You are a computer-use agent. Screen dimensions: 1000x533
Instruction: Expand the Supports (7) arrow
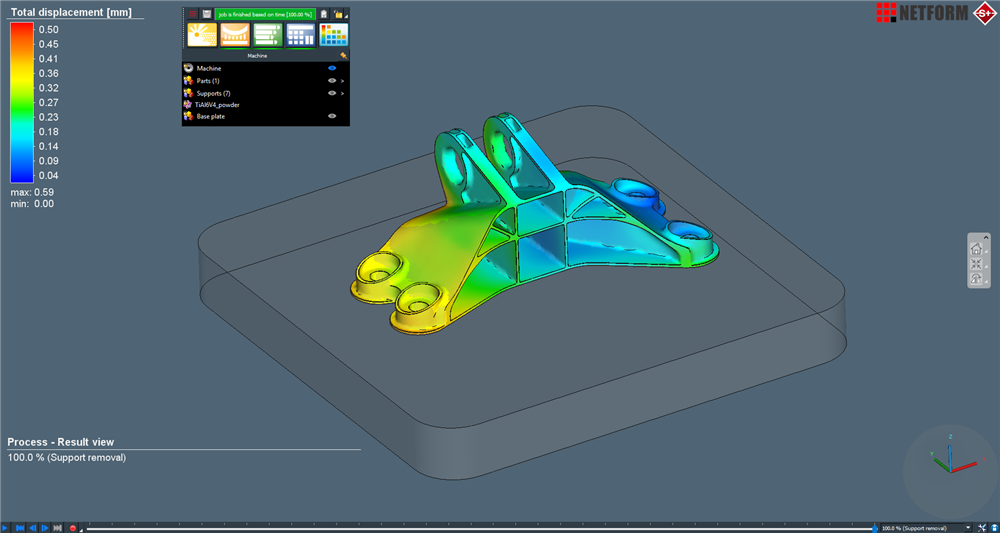(343, 93)
